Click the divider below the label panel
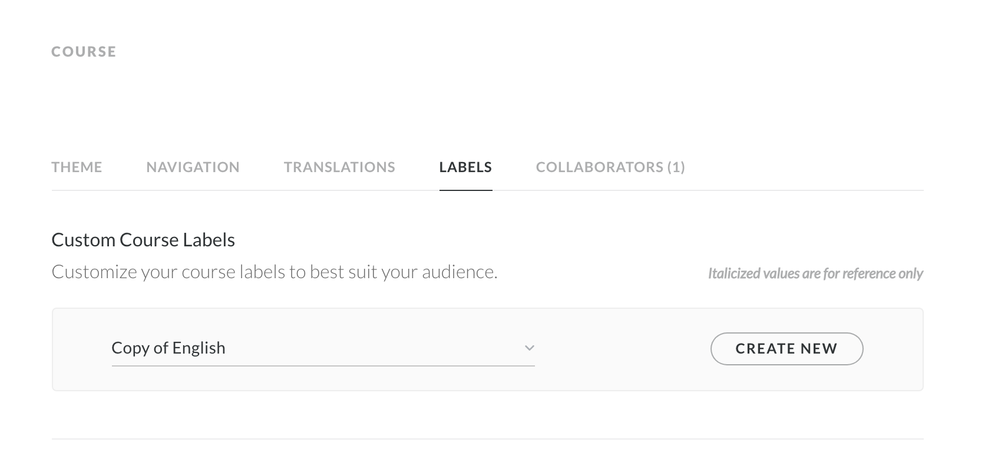The height and width of the screenshot is (455, 998). point(487,438)
